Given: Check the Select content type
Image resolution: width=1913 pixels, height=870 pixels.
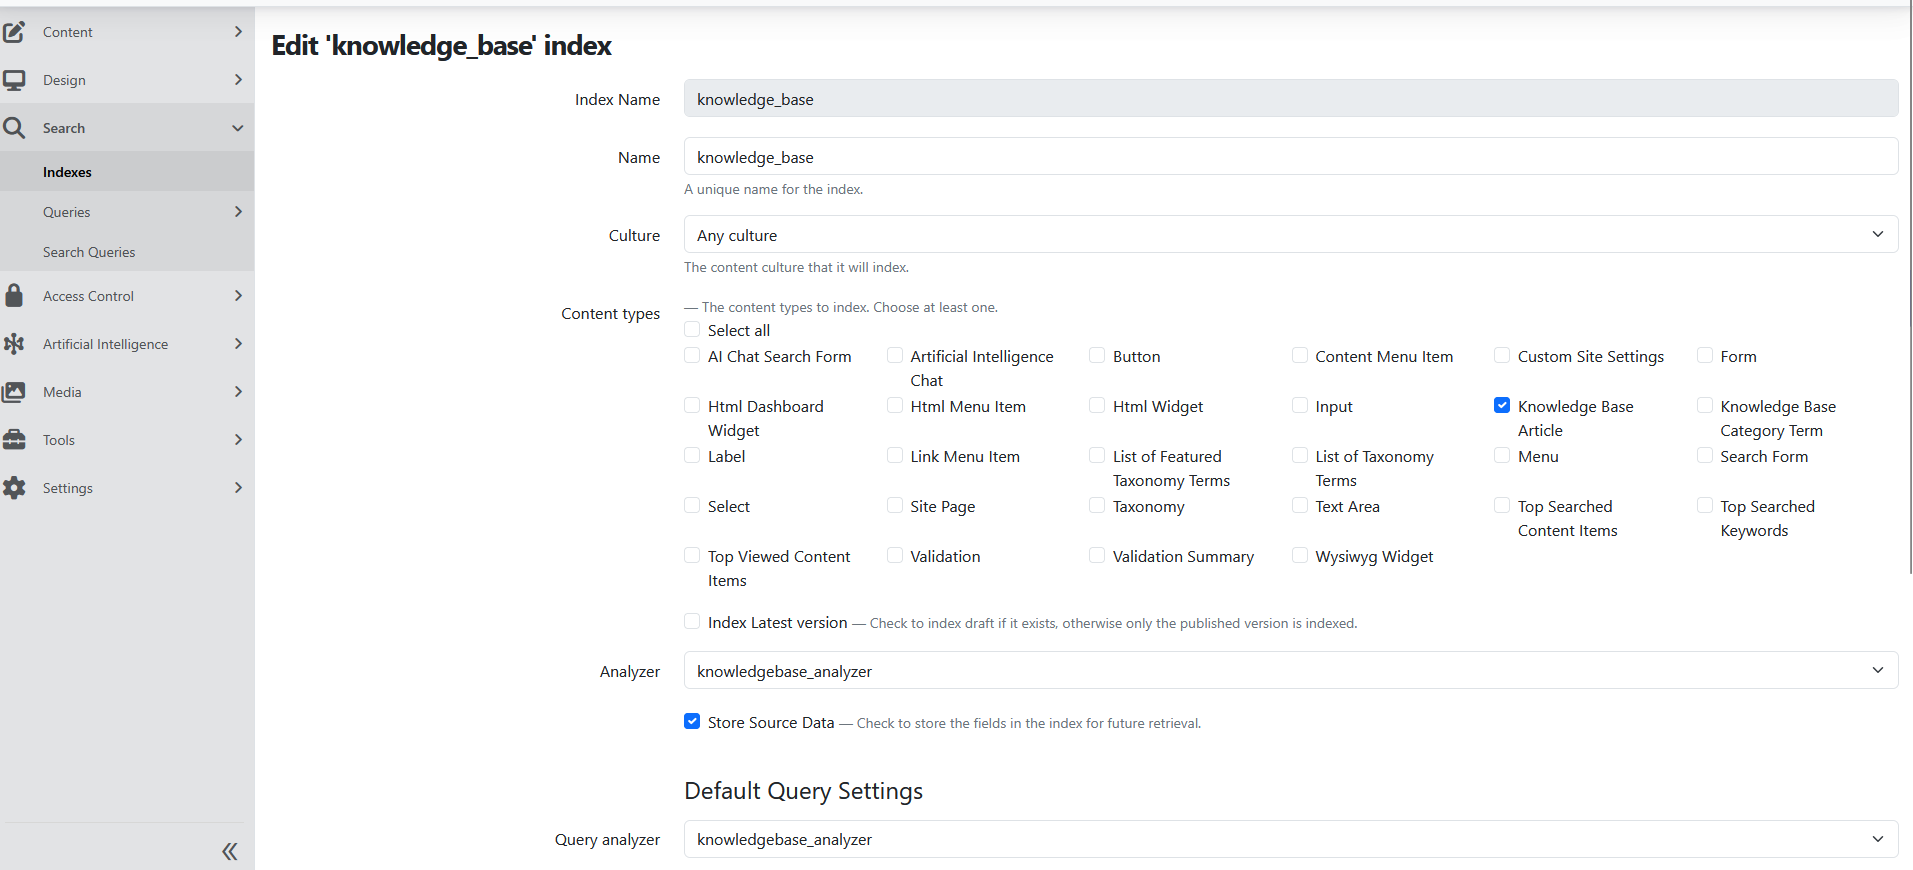Looking at the screenshot, I should pyautogui.click(x=692, y=505).
